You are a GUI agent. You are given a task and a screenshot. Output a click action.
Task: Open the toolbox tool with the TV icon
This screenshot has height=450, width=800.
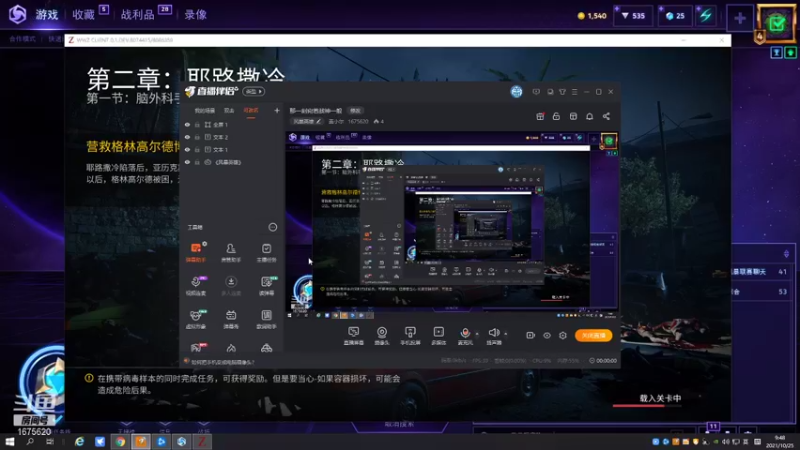pos(231,319)
